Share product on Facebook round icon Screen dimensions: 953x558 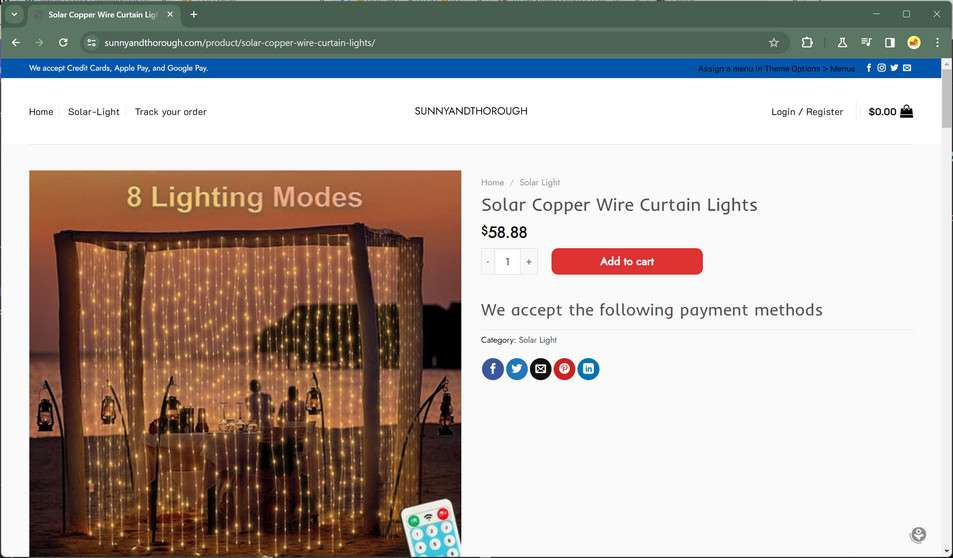(x=492, y=369)
